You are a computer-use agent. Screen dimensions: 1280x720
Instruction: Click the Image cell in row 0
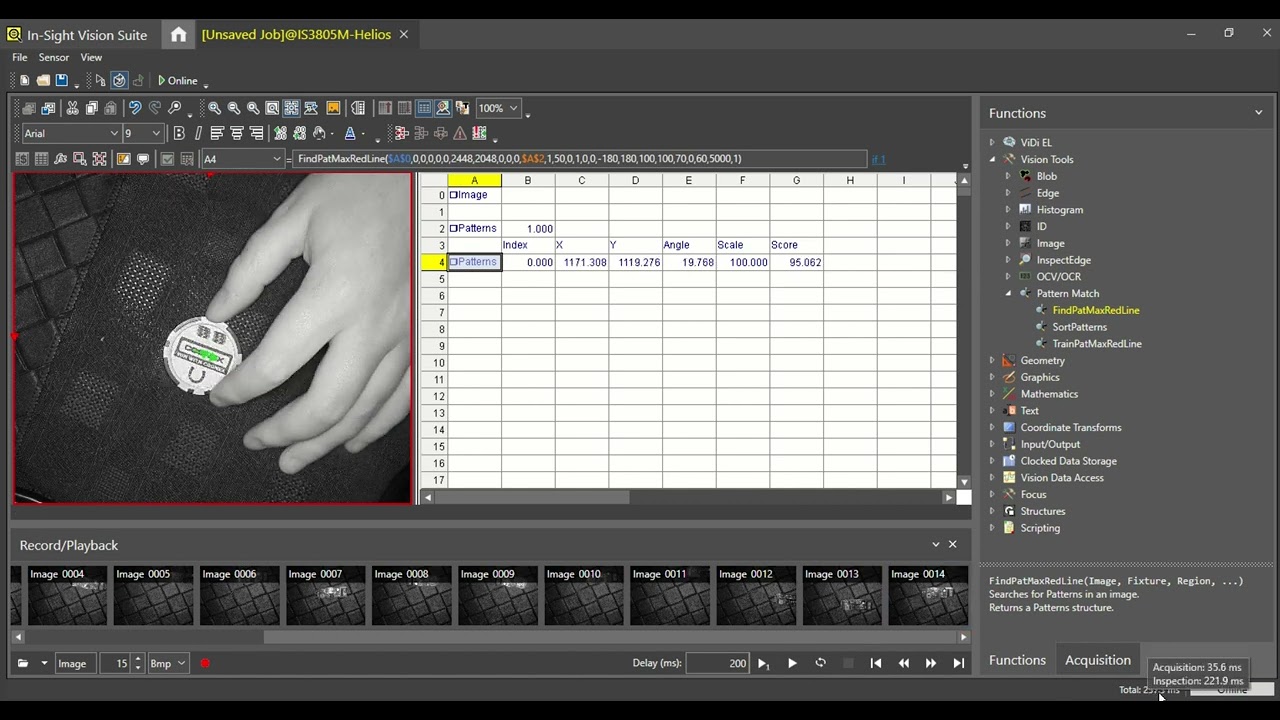(474, 195)
